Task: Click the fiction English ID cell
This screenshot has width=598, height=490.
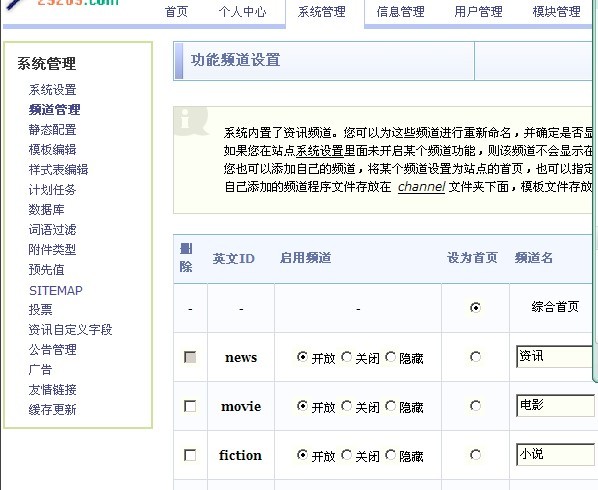Action: click(x=240, y=455)
